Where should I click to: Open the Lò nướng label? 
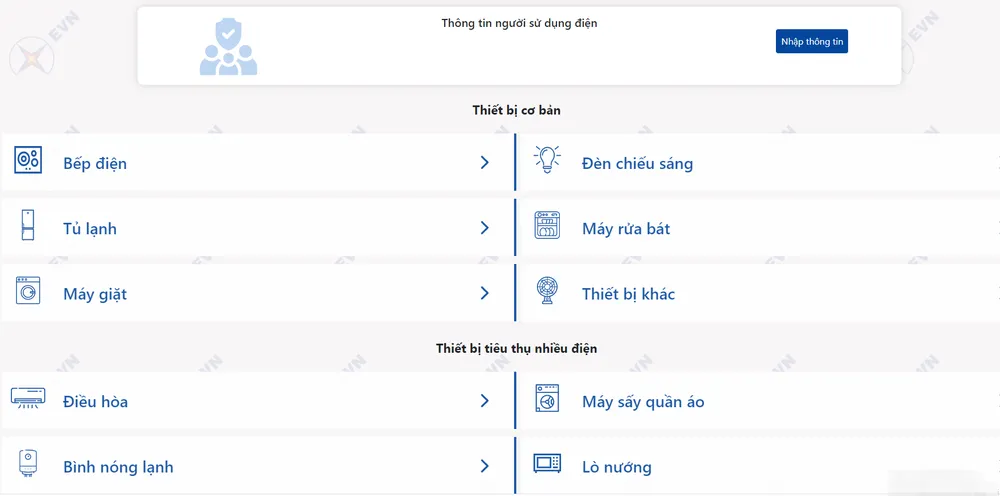click(x=617, y=467)
